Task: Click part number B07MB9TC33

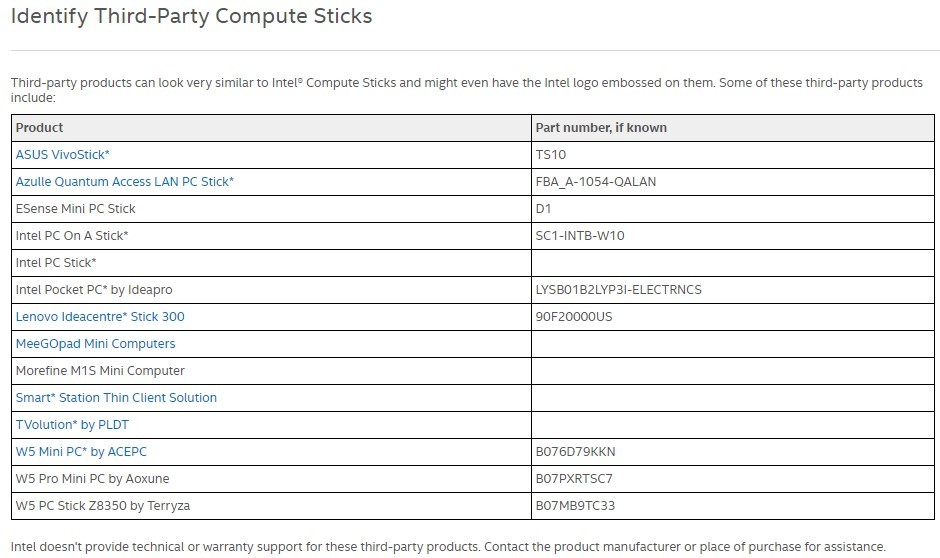Action: [x=575, y=506]
